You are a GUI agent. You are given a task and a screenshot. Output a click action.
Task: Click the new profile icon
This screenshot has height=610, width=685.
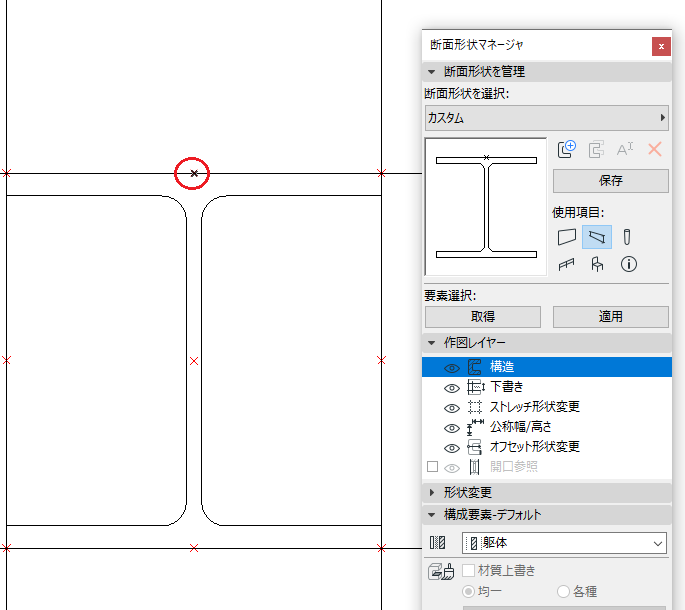pos(567,149)
